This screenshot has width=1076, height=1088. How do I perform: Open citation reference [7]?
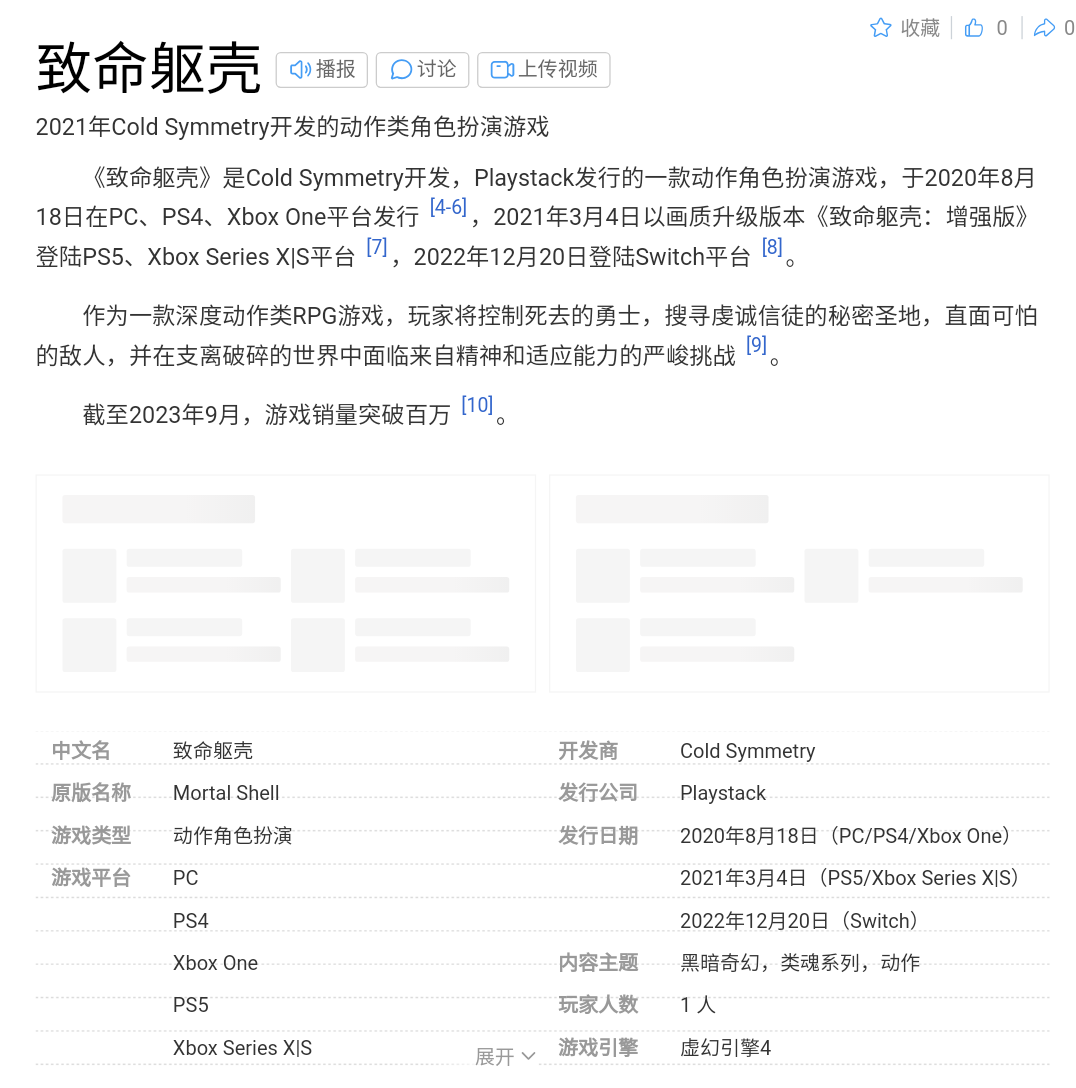click(377, 246)
